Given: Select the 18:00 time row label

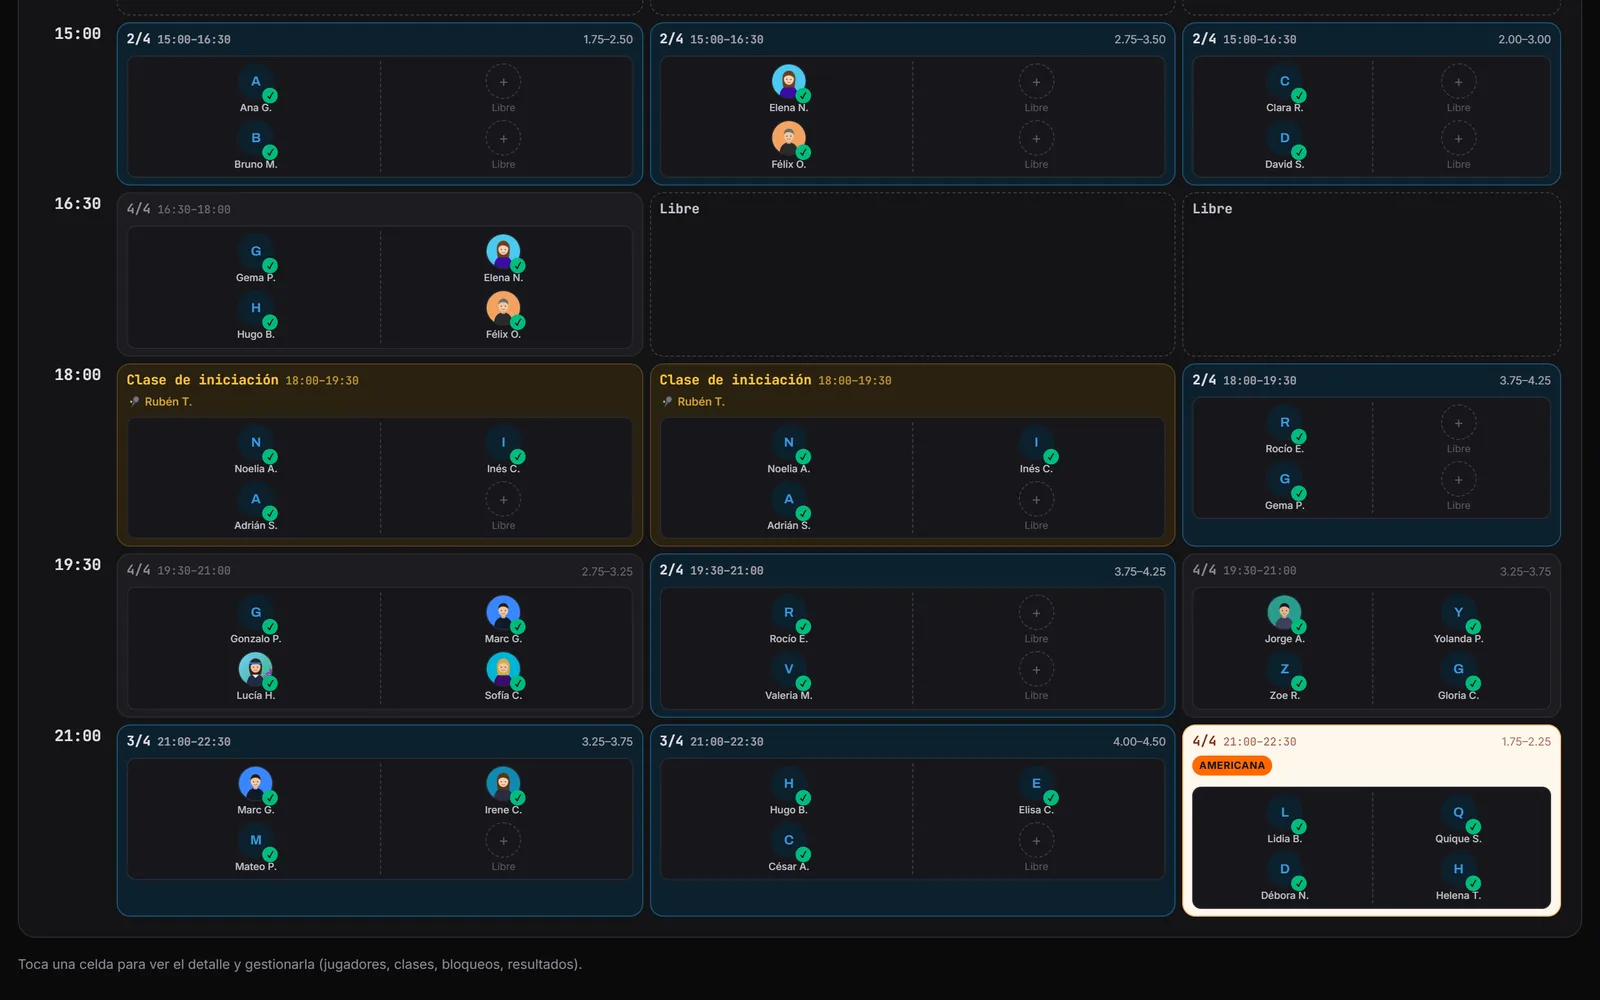Looking at the screenshot, I should click(78, 375).
